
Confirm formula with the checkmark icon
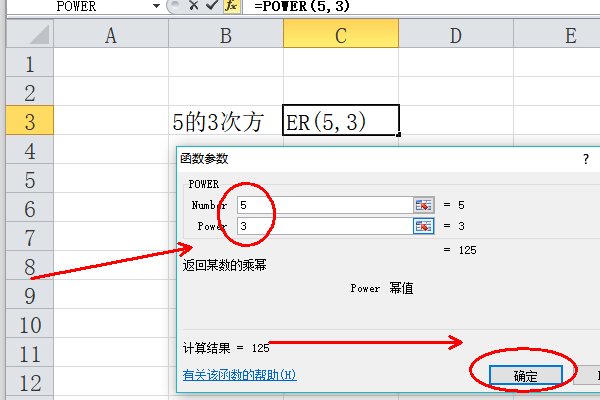pos(212,5)
